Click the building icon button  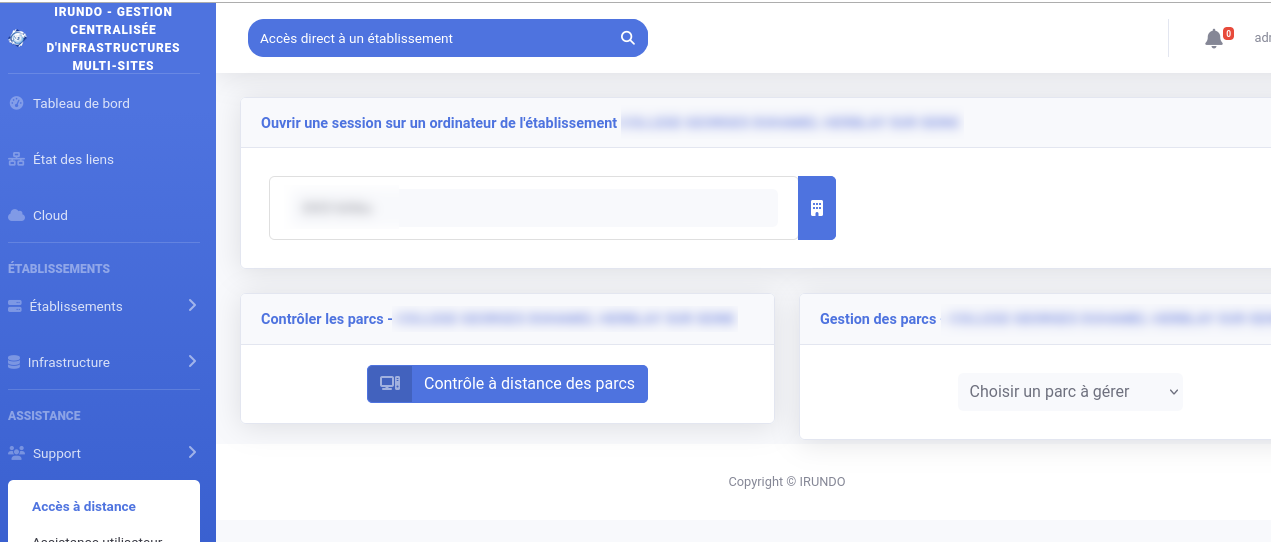(x=816, y=208)
